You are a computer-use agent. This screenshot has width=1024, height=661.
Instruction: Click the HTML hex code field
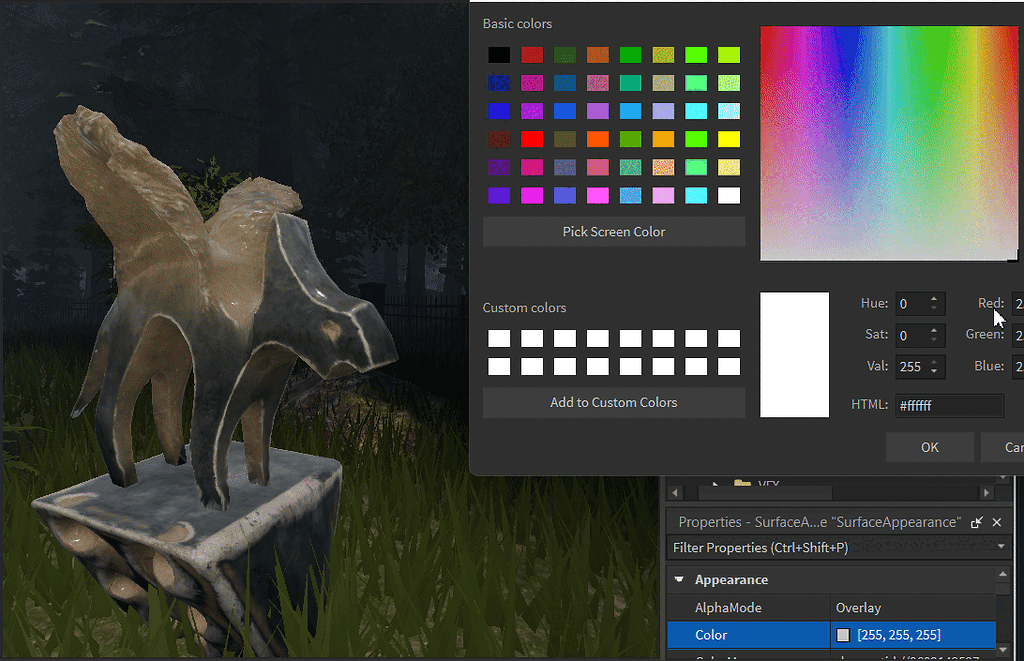[x=950, y=405]
